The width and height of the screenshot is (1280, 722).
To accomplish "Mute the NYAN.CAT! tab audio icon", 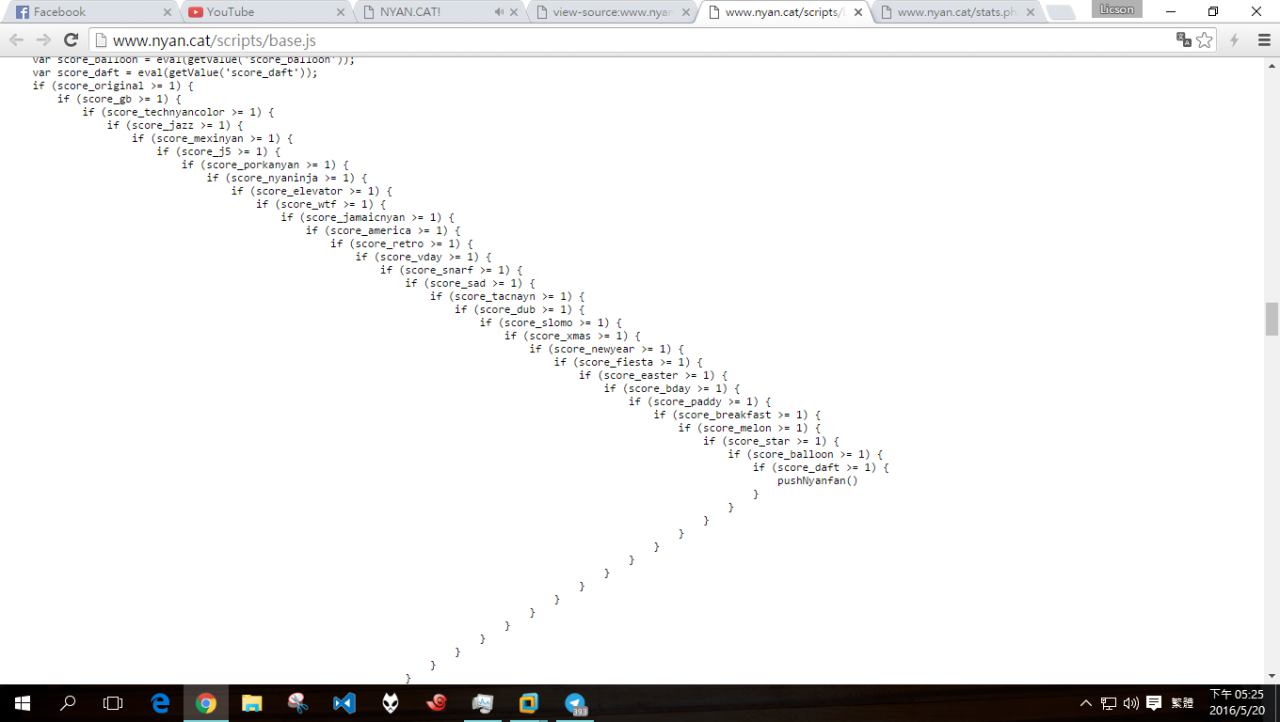I will pyautogui.click(x=499, y=12).
